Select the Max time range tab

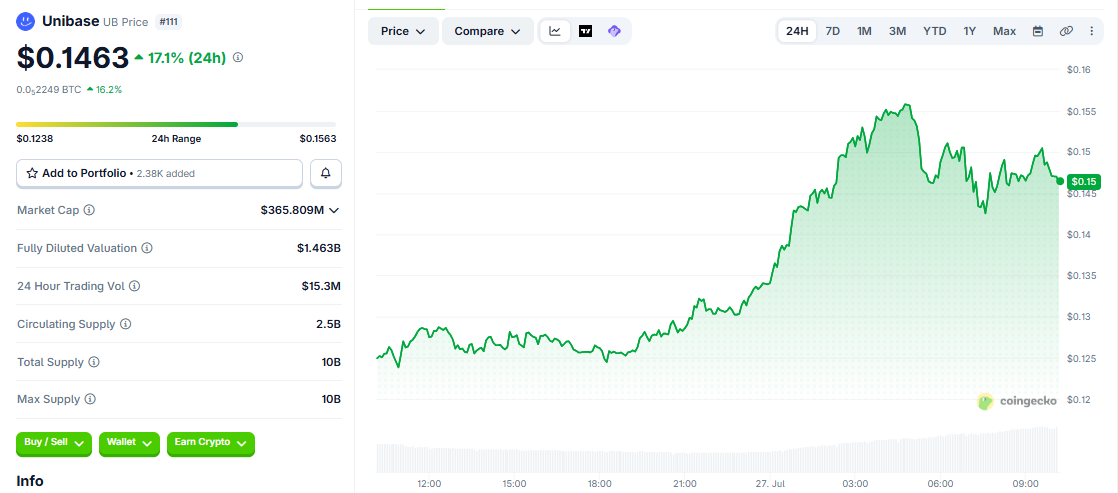coord(1005,31)
